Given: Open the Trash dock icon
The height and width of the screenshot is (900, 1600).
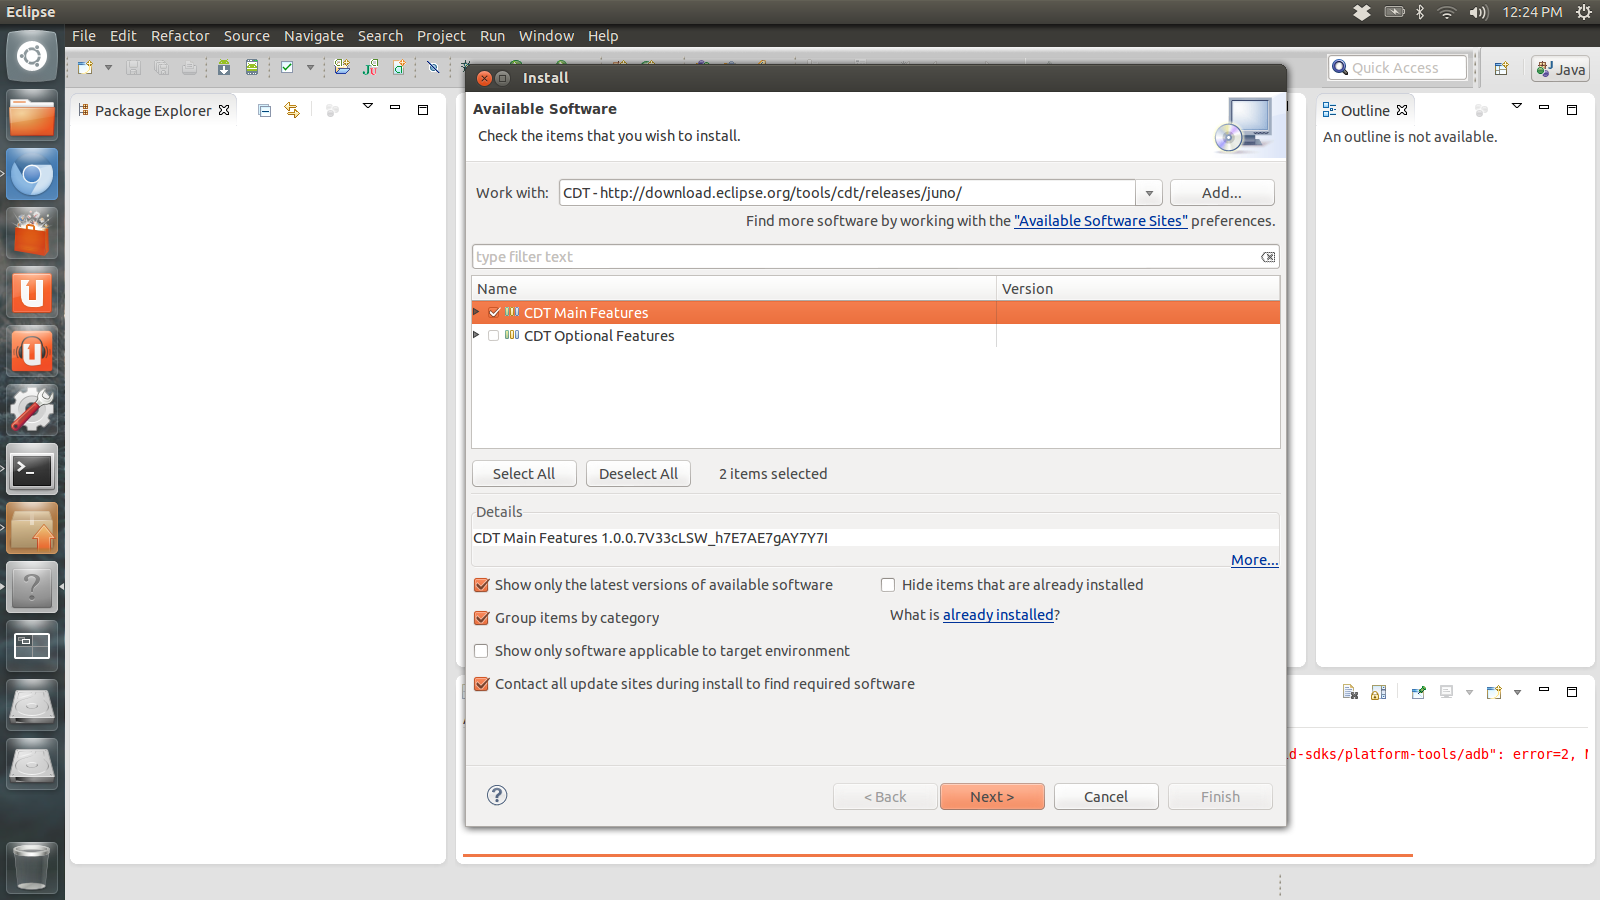Looking at the screenshot, I should point(32,866).
